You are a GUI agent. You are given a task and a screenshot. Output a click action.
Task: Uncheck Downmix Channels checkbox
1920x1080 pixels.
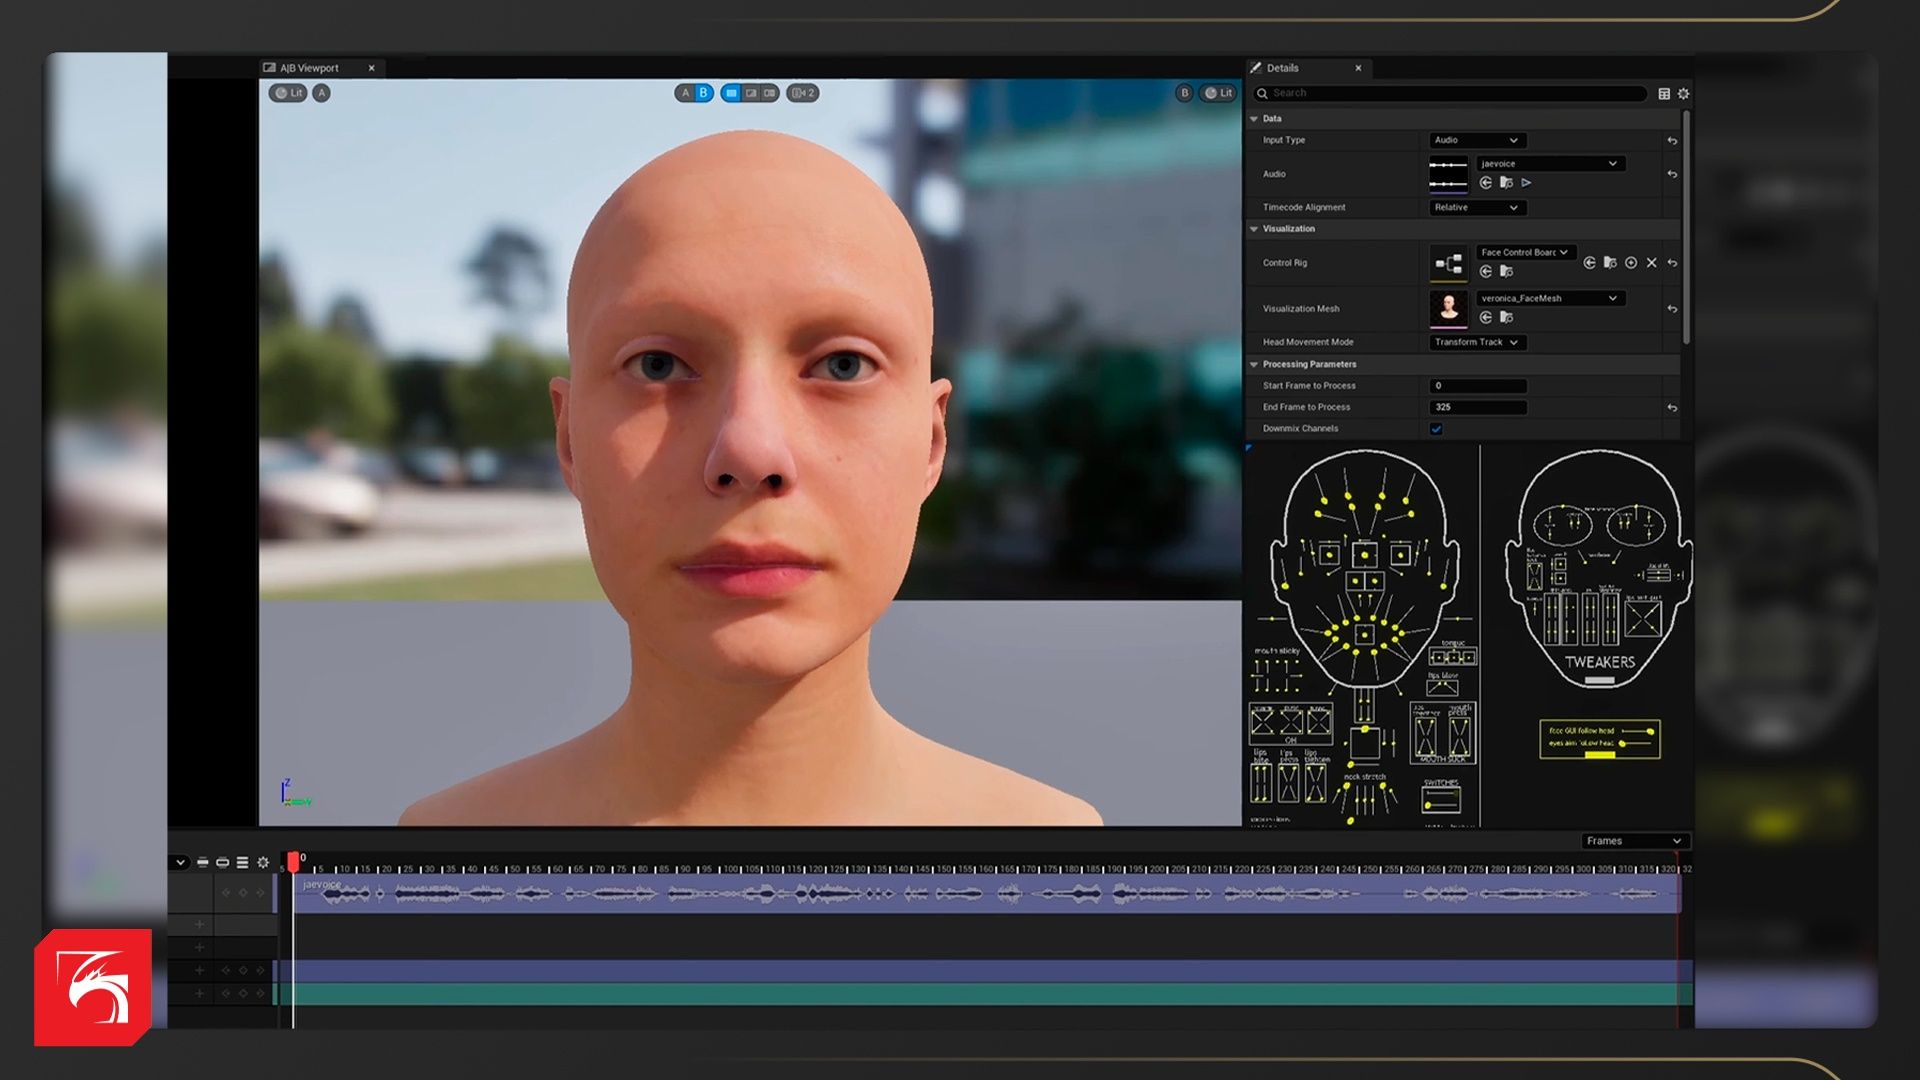coord(1436,429)
